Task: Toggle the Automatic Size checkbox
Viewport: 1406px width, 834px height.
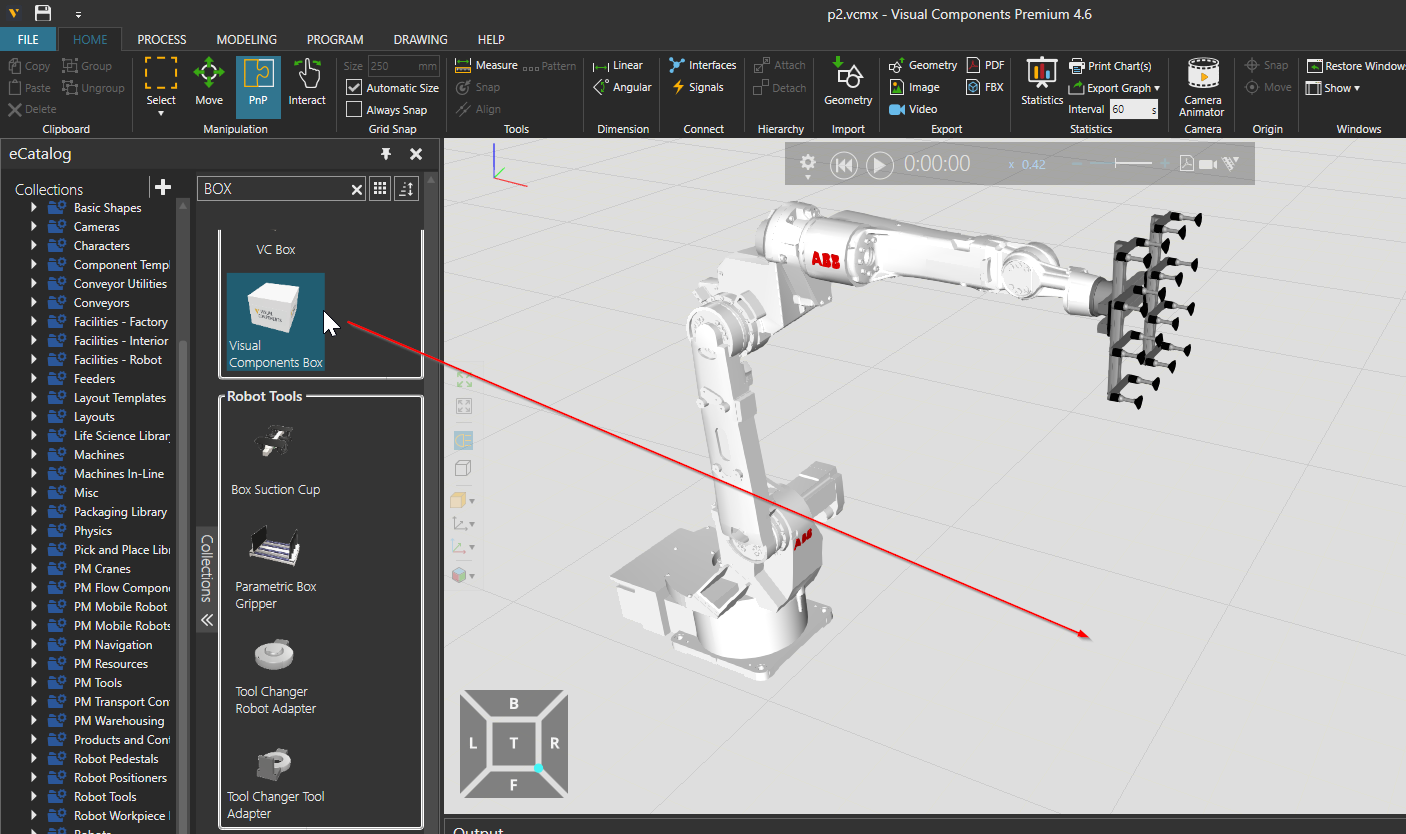Action: [x=354, y=88]
